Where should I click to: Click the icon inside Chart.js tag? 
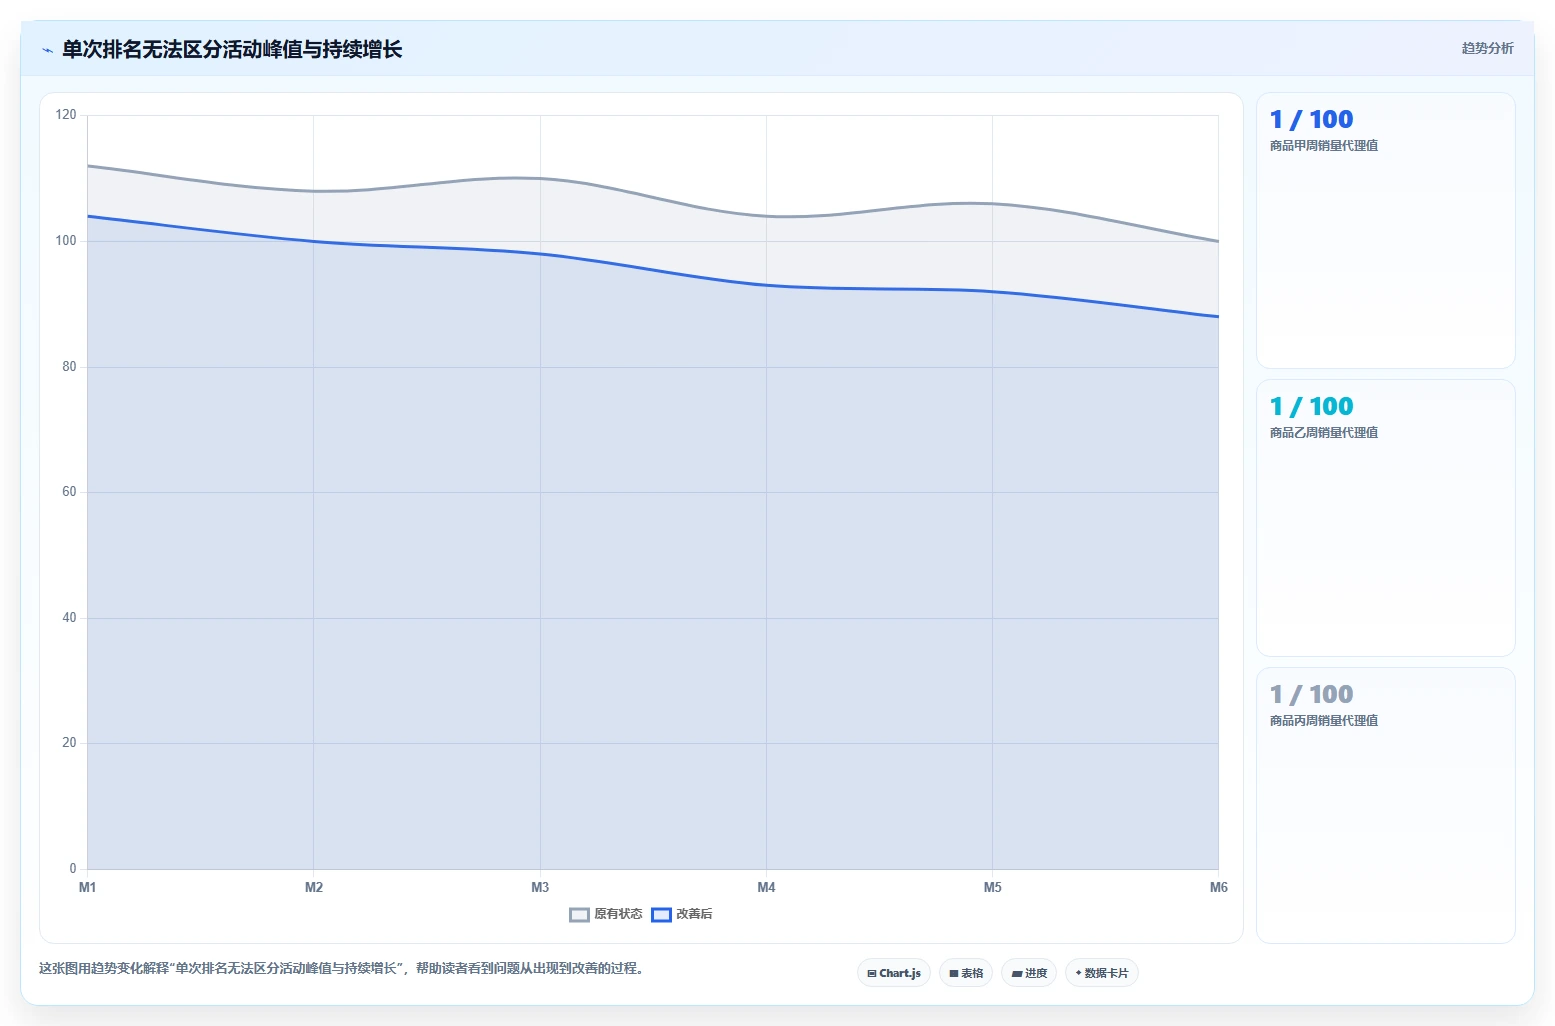(x=872, y=973)
